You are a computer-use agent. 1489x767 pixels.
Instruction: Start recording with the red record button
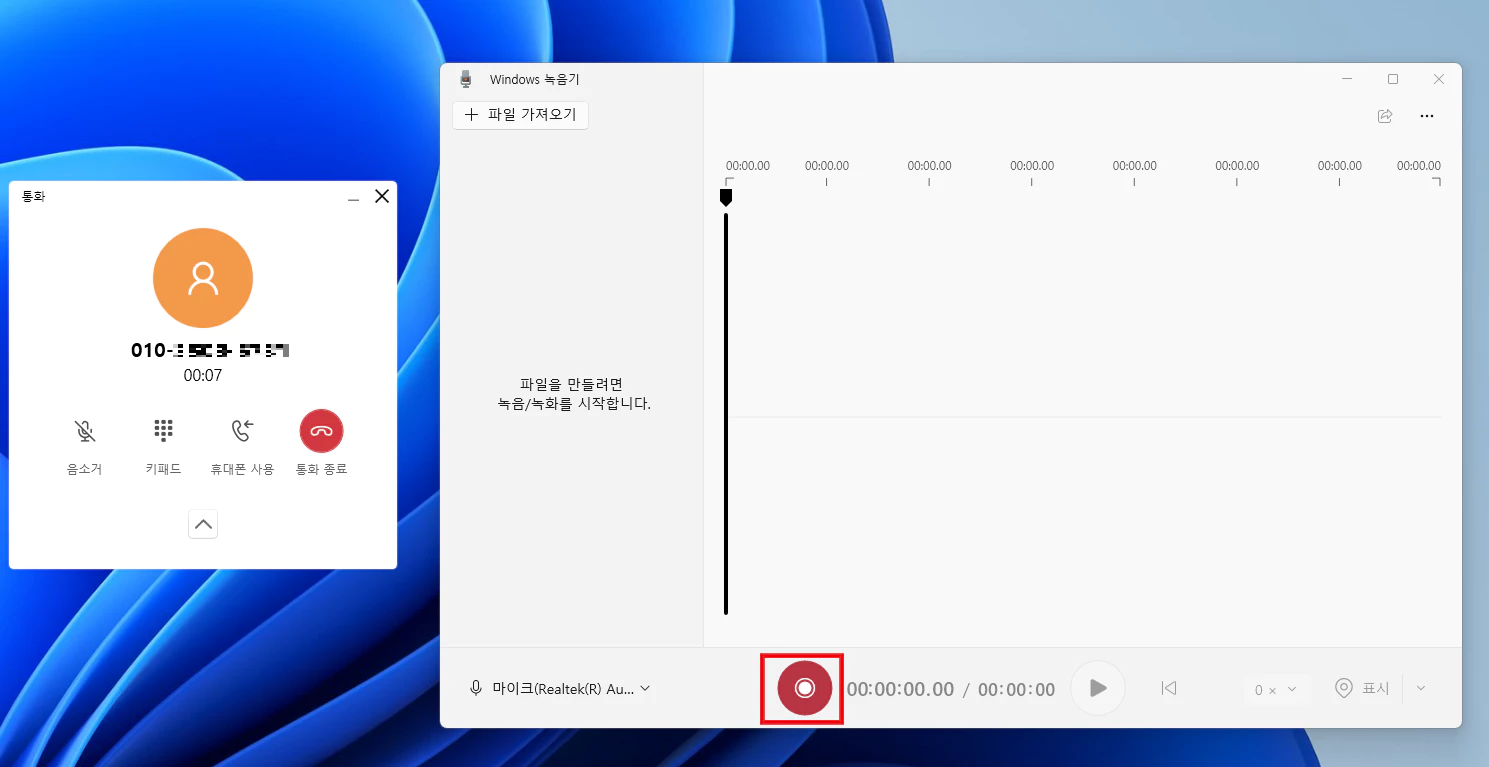804,688
